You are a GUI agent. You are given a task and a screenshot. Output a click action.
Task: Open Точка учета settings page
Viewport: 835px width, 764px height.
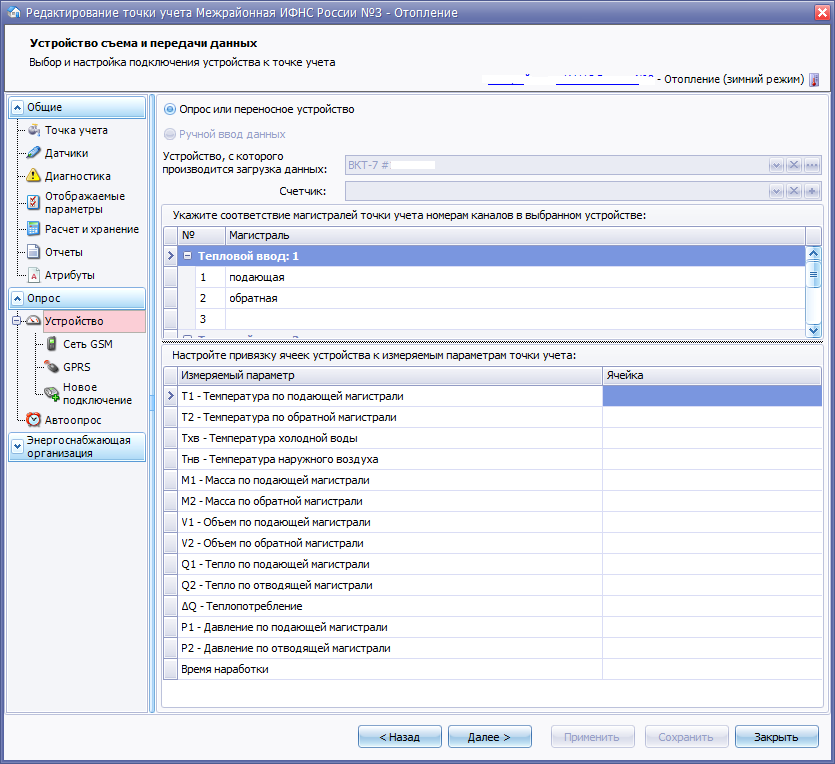[x=76, y=130]
